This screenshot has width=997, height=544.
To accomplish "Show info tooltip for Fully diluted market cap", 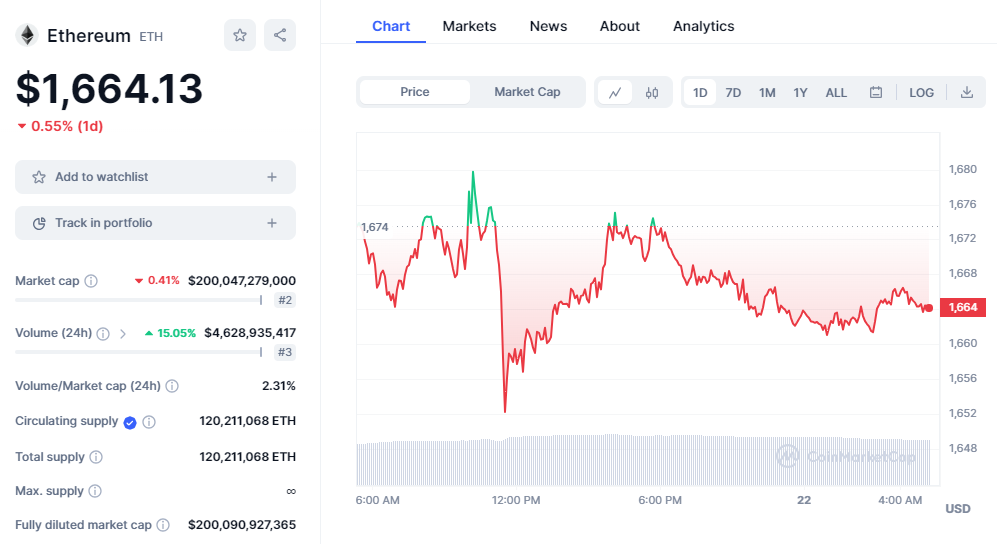I will tap(163, 525).
